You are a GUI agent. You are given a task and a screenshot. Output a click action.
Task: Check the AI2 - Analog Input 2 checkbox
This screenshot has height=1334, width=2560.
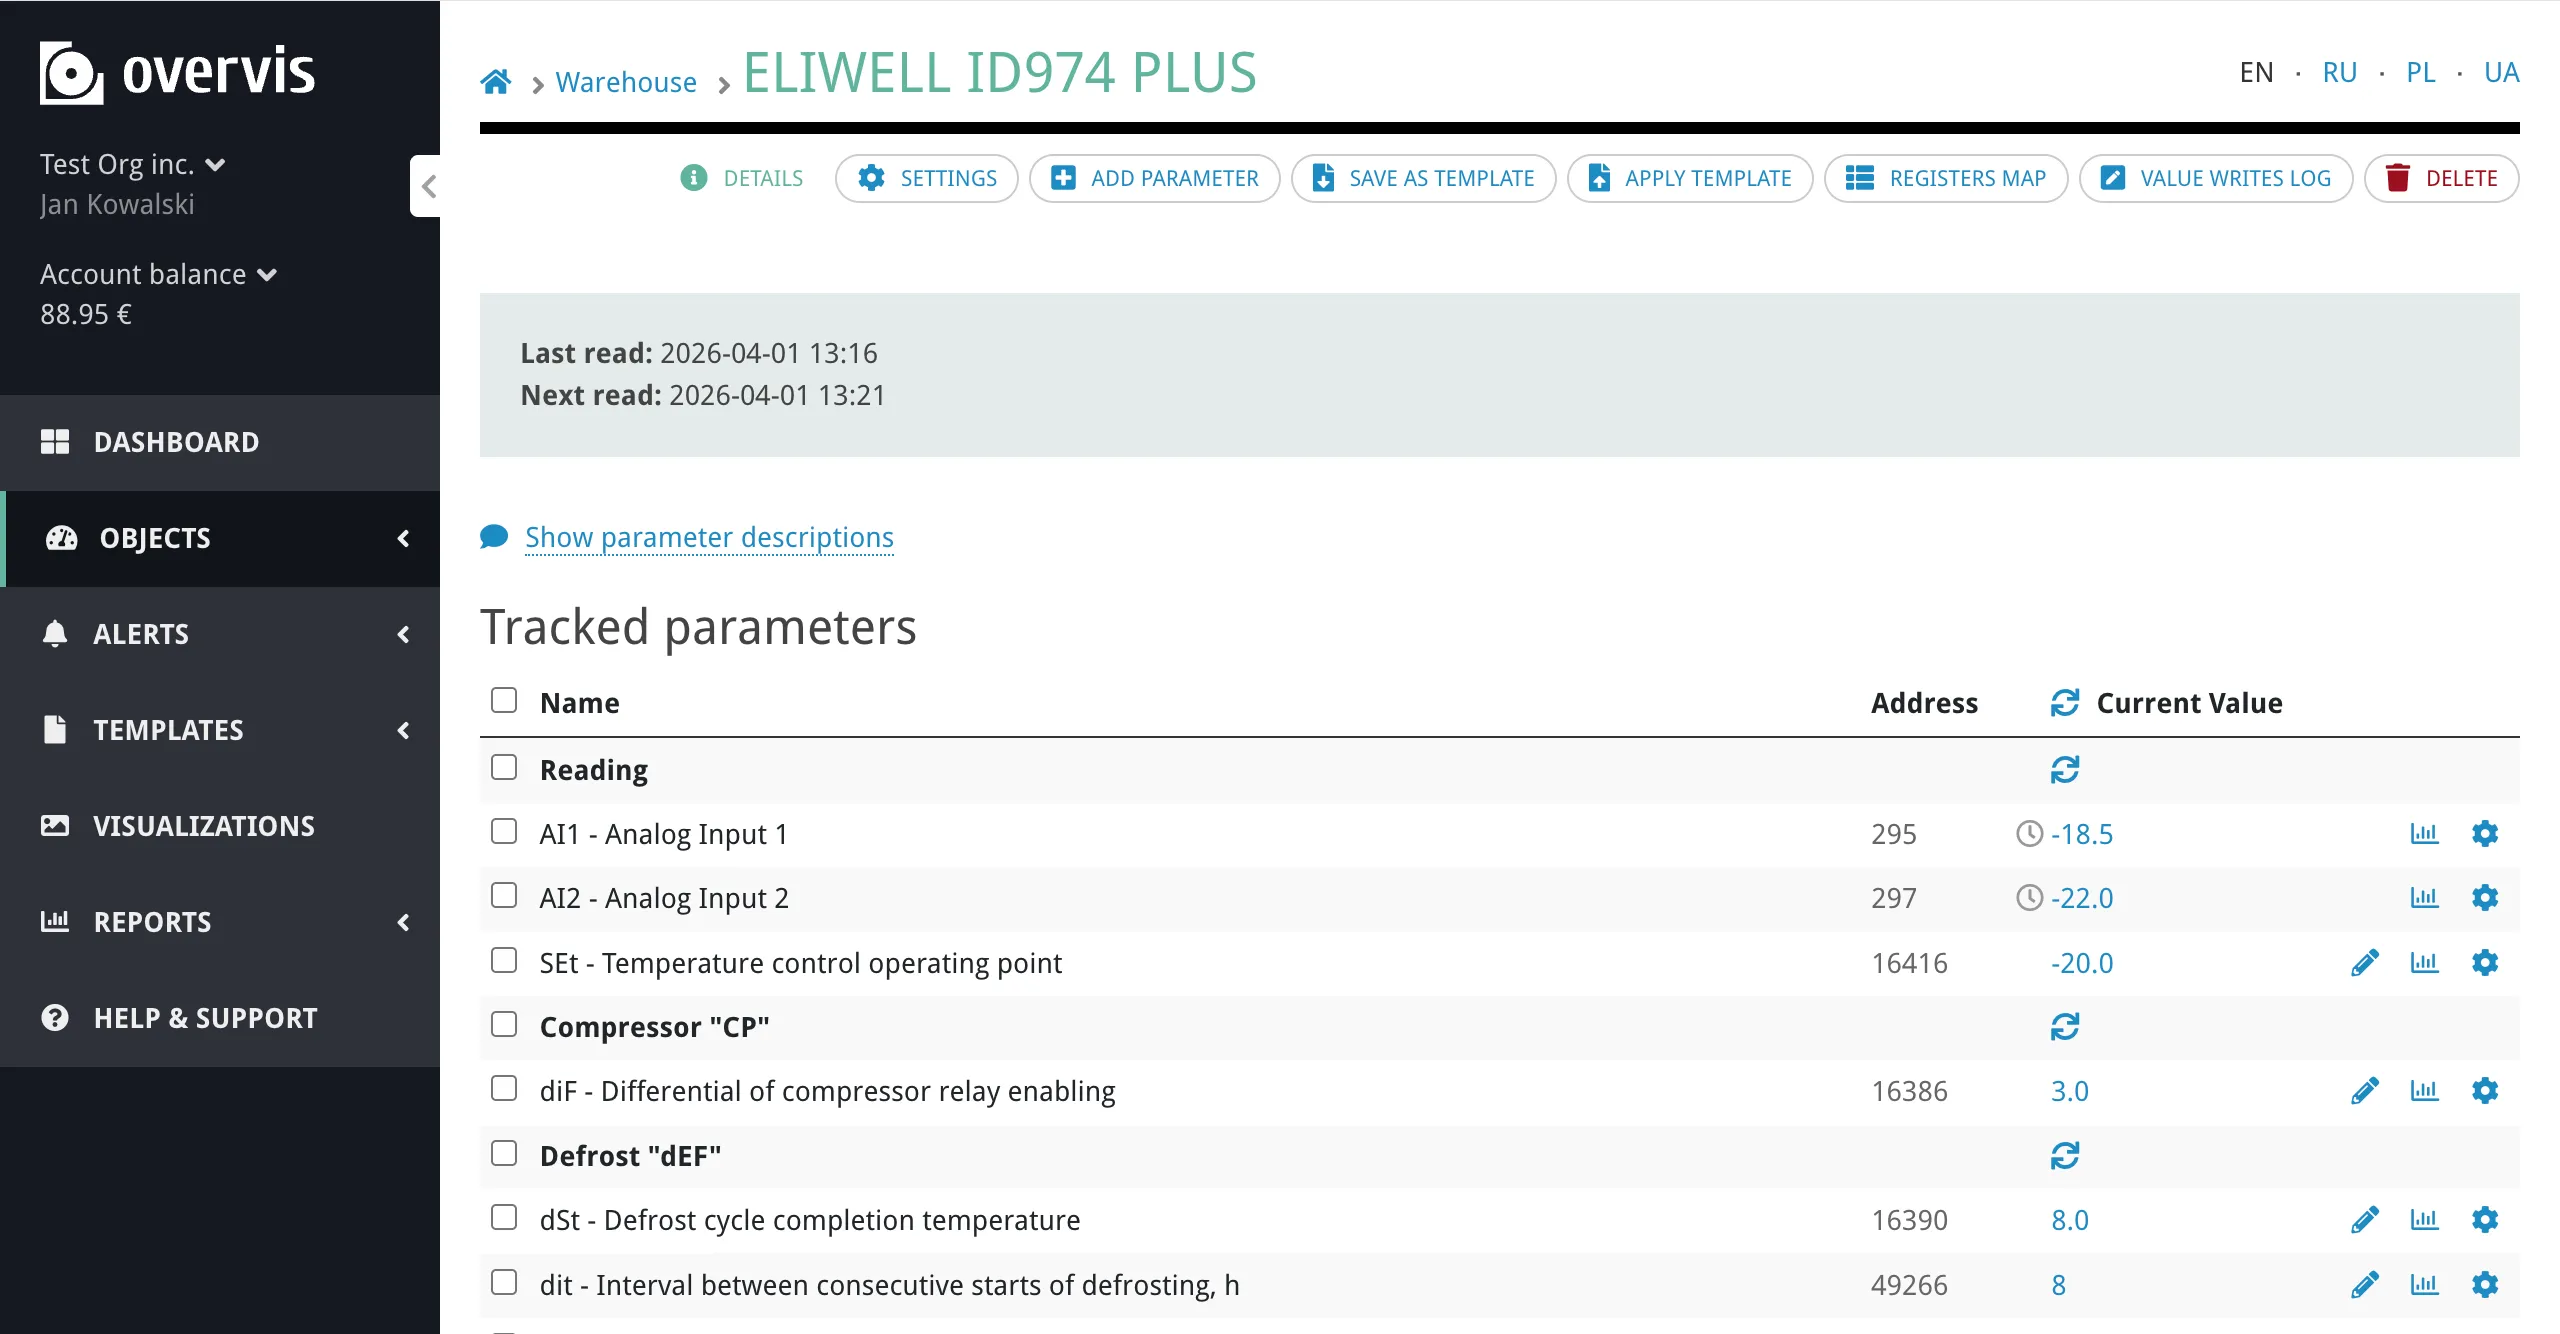coord(504,895)
